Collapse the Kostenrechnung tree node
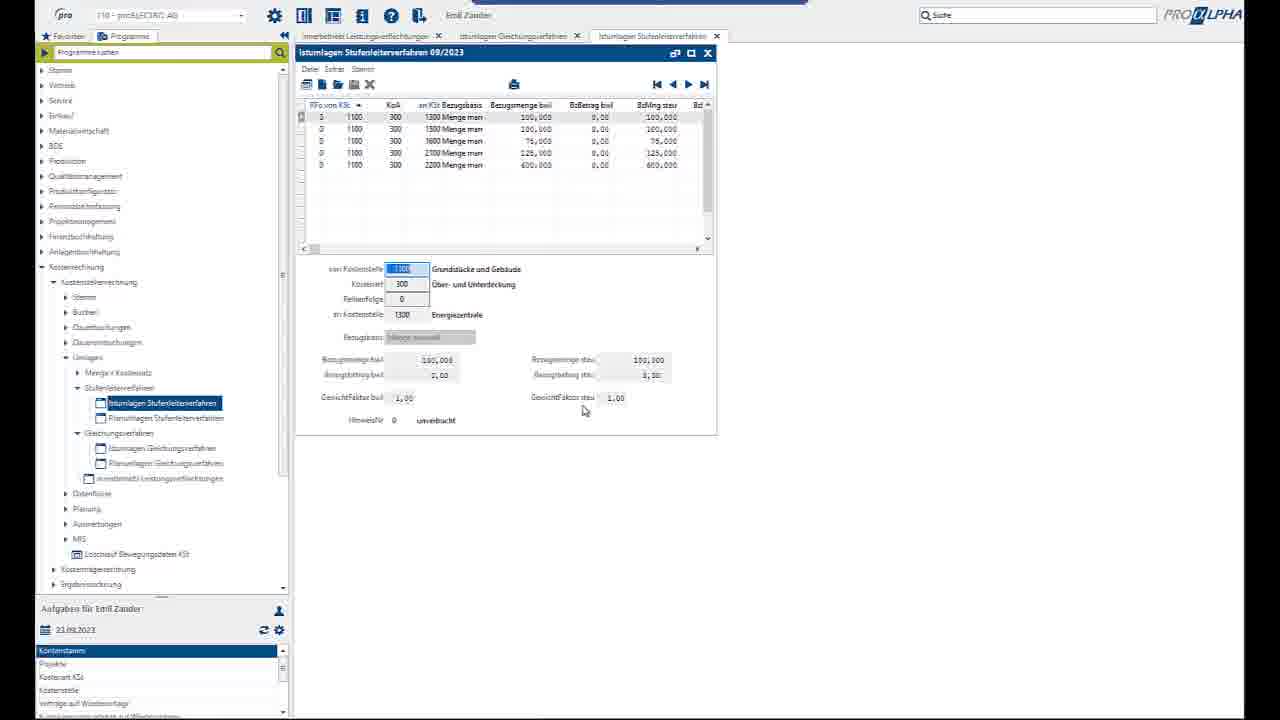This screenshot has height=720, width=1280. pos(42,267)
